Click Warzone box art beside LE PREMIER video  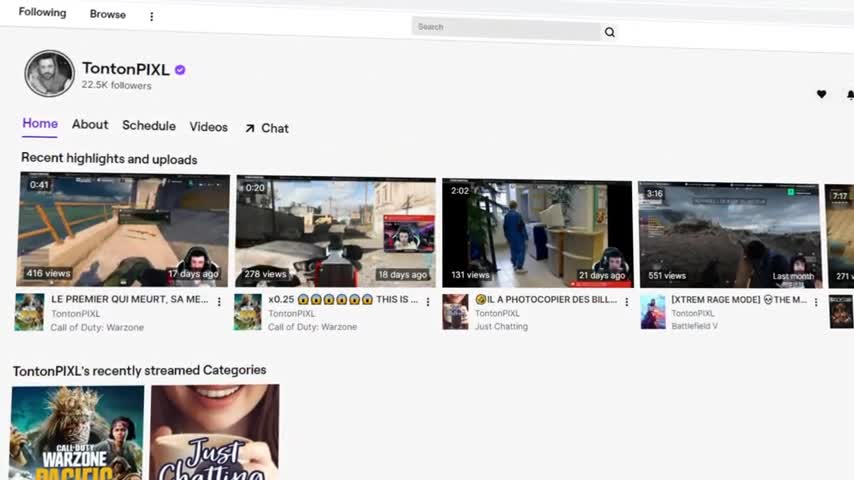tap(29, 312)
